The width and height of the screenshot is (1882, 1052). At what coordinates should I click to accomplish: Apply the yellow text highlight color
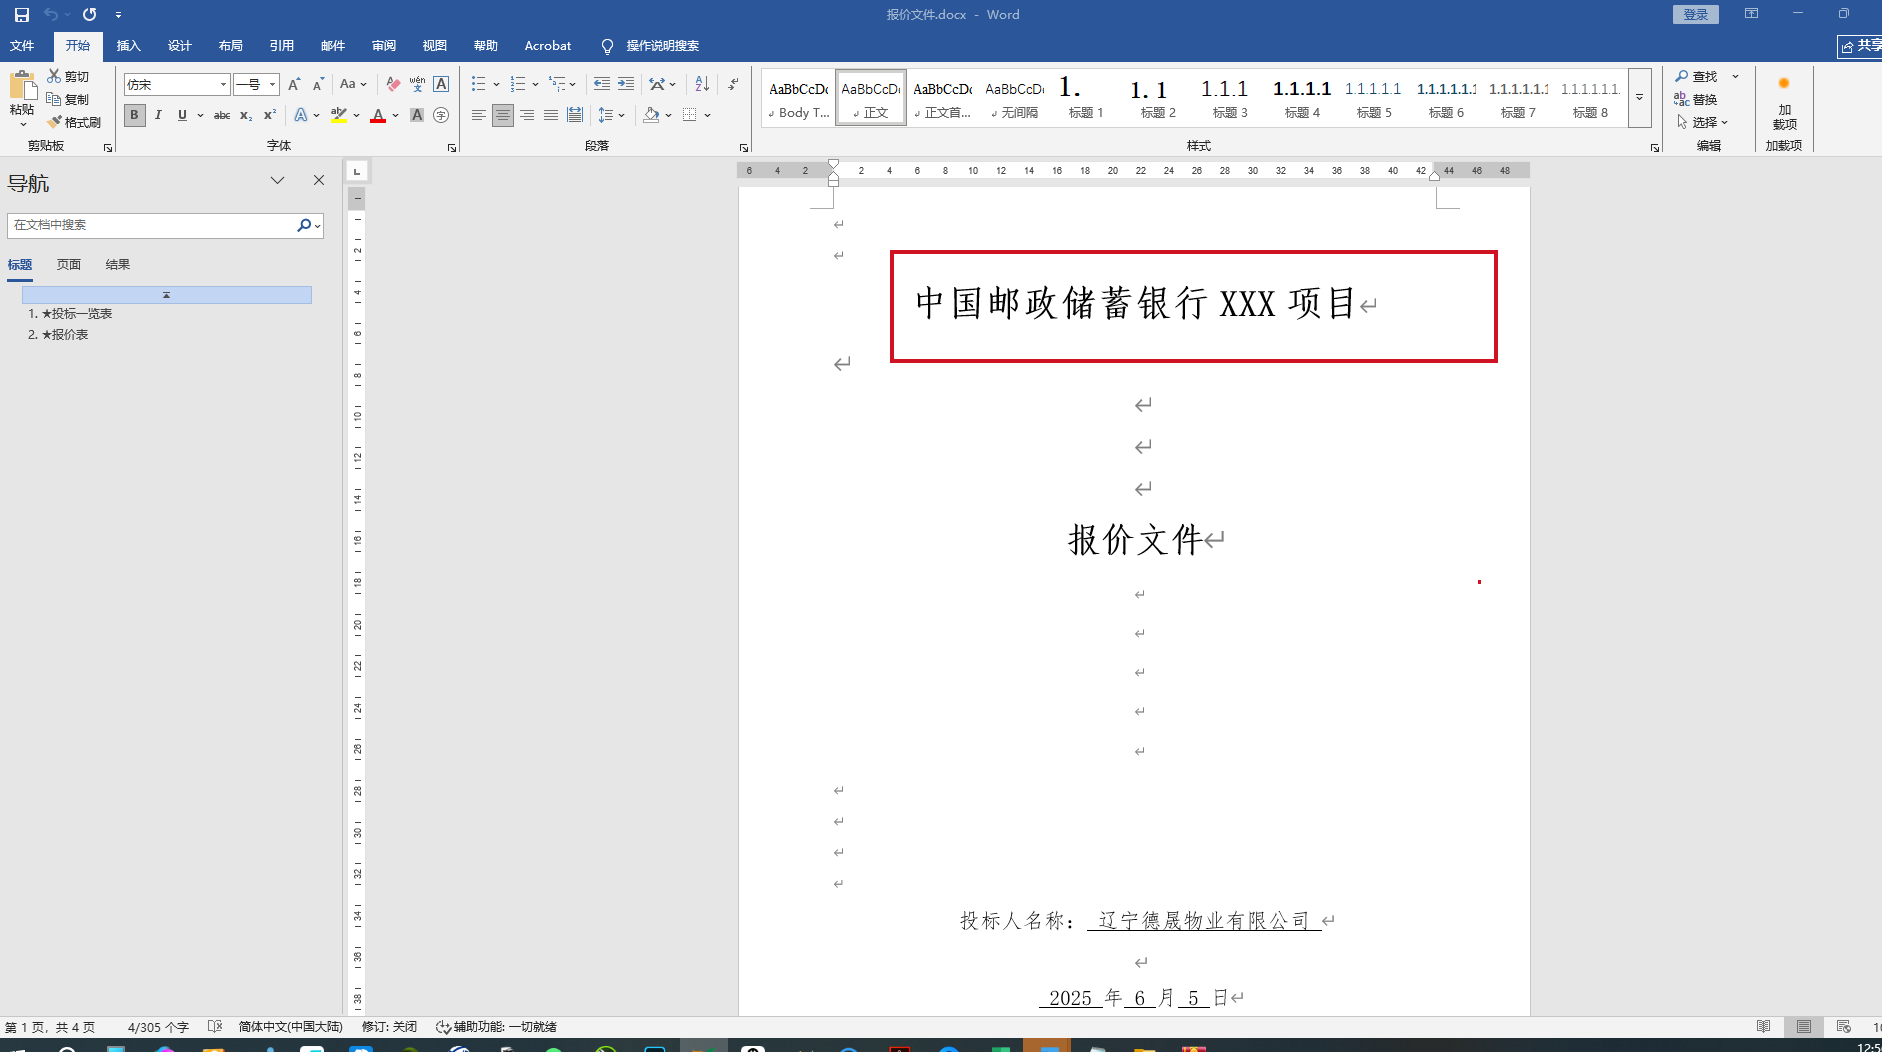339,115
